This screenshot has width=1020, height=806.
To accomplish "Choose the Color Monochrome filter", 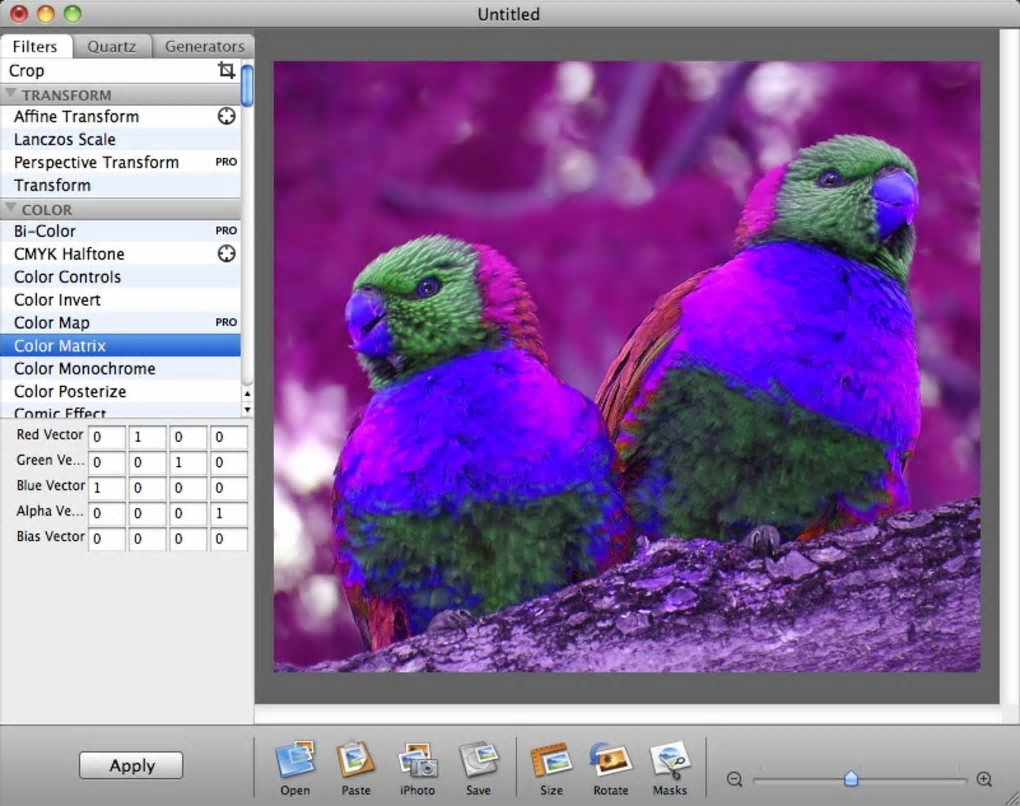I will [x=84, y=369].
